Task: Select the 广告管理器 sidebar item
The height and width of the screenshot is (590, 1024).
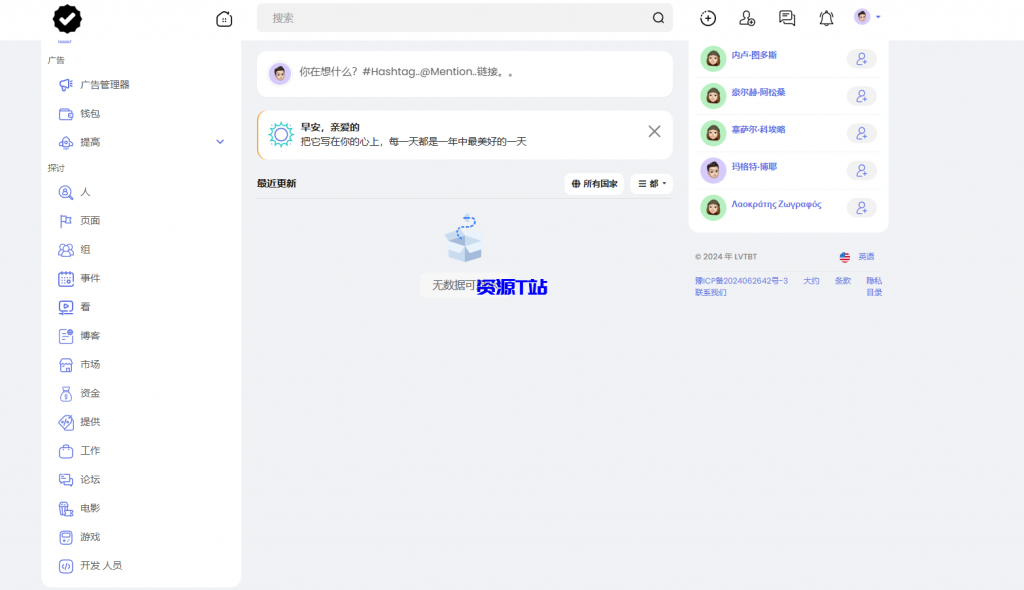Action: [x=105, y=85]
